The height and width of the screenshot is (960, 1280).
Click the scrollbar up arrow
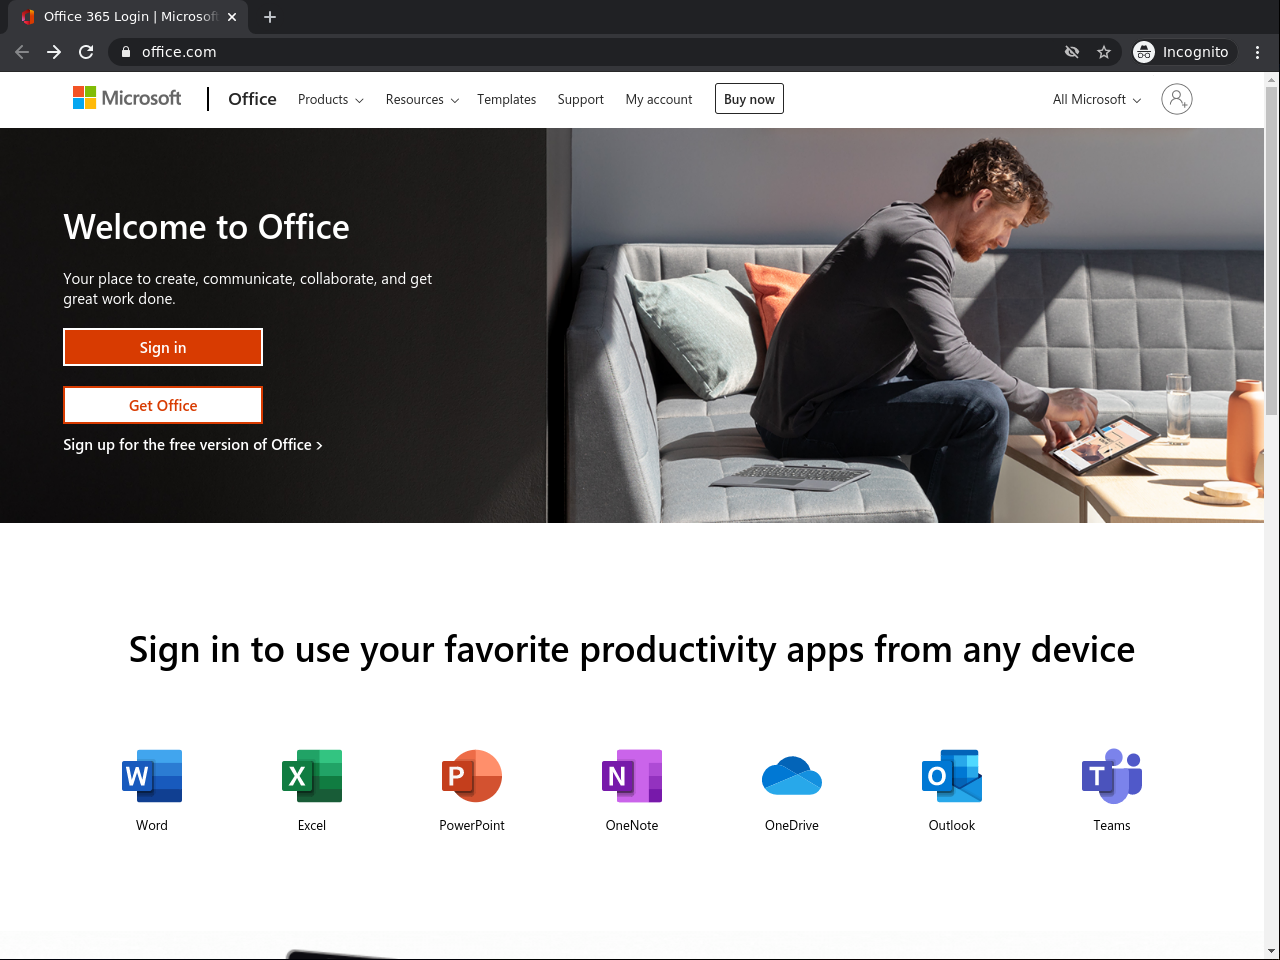click(1272, 79)
